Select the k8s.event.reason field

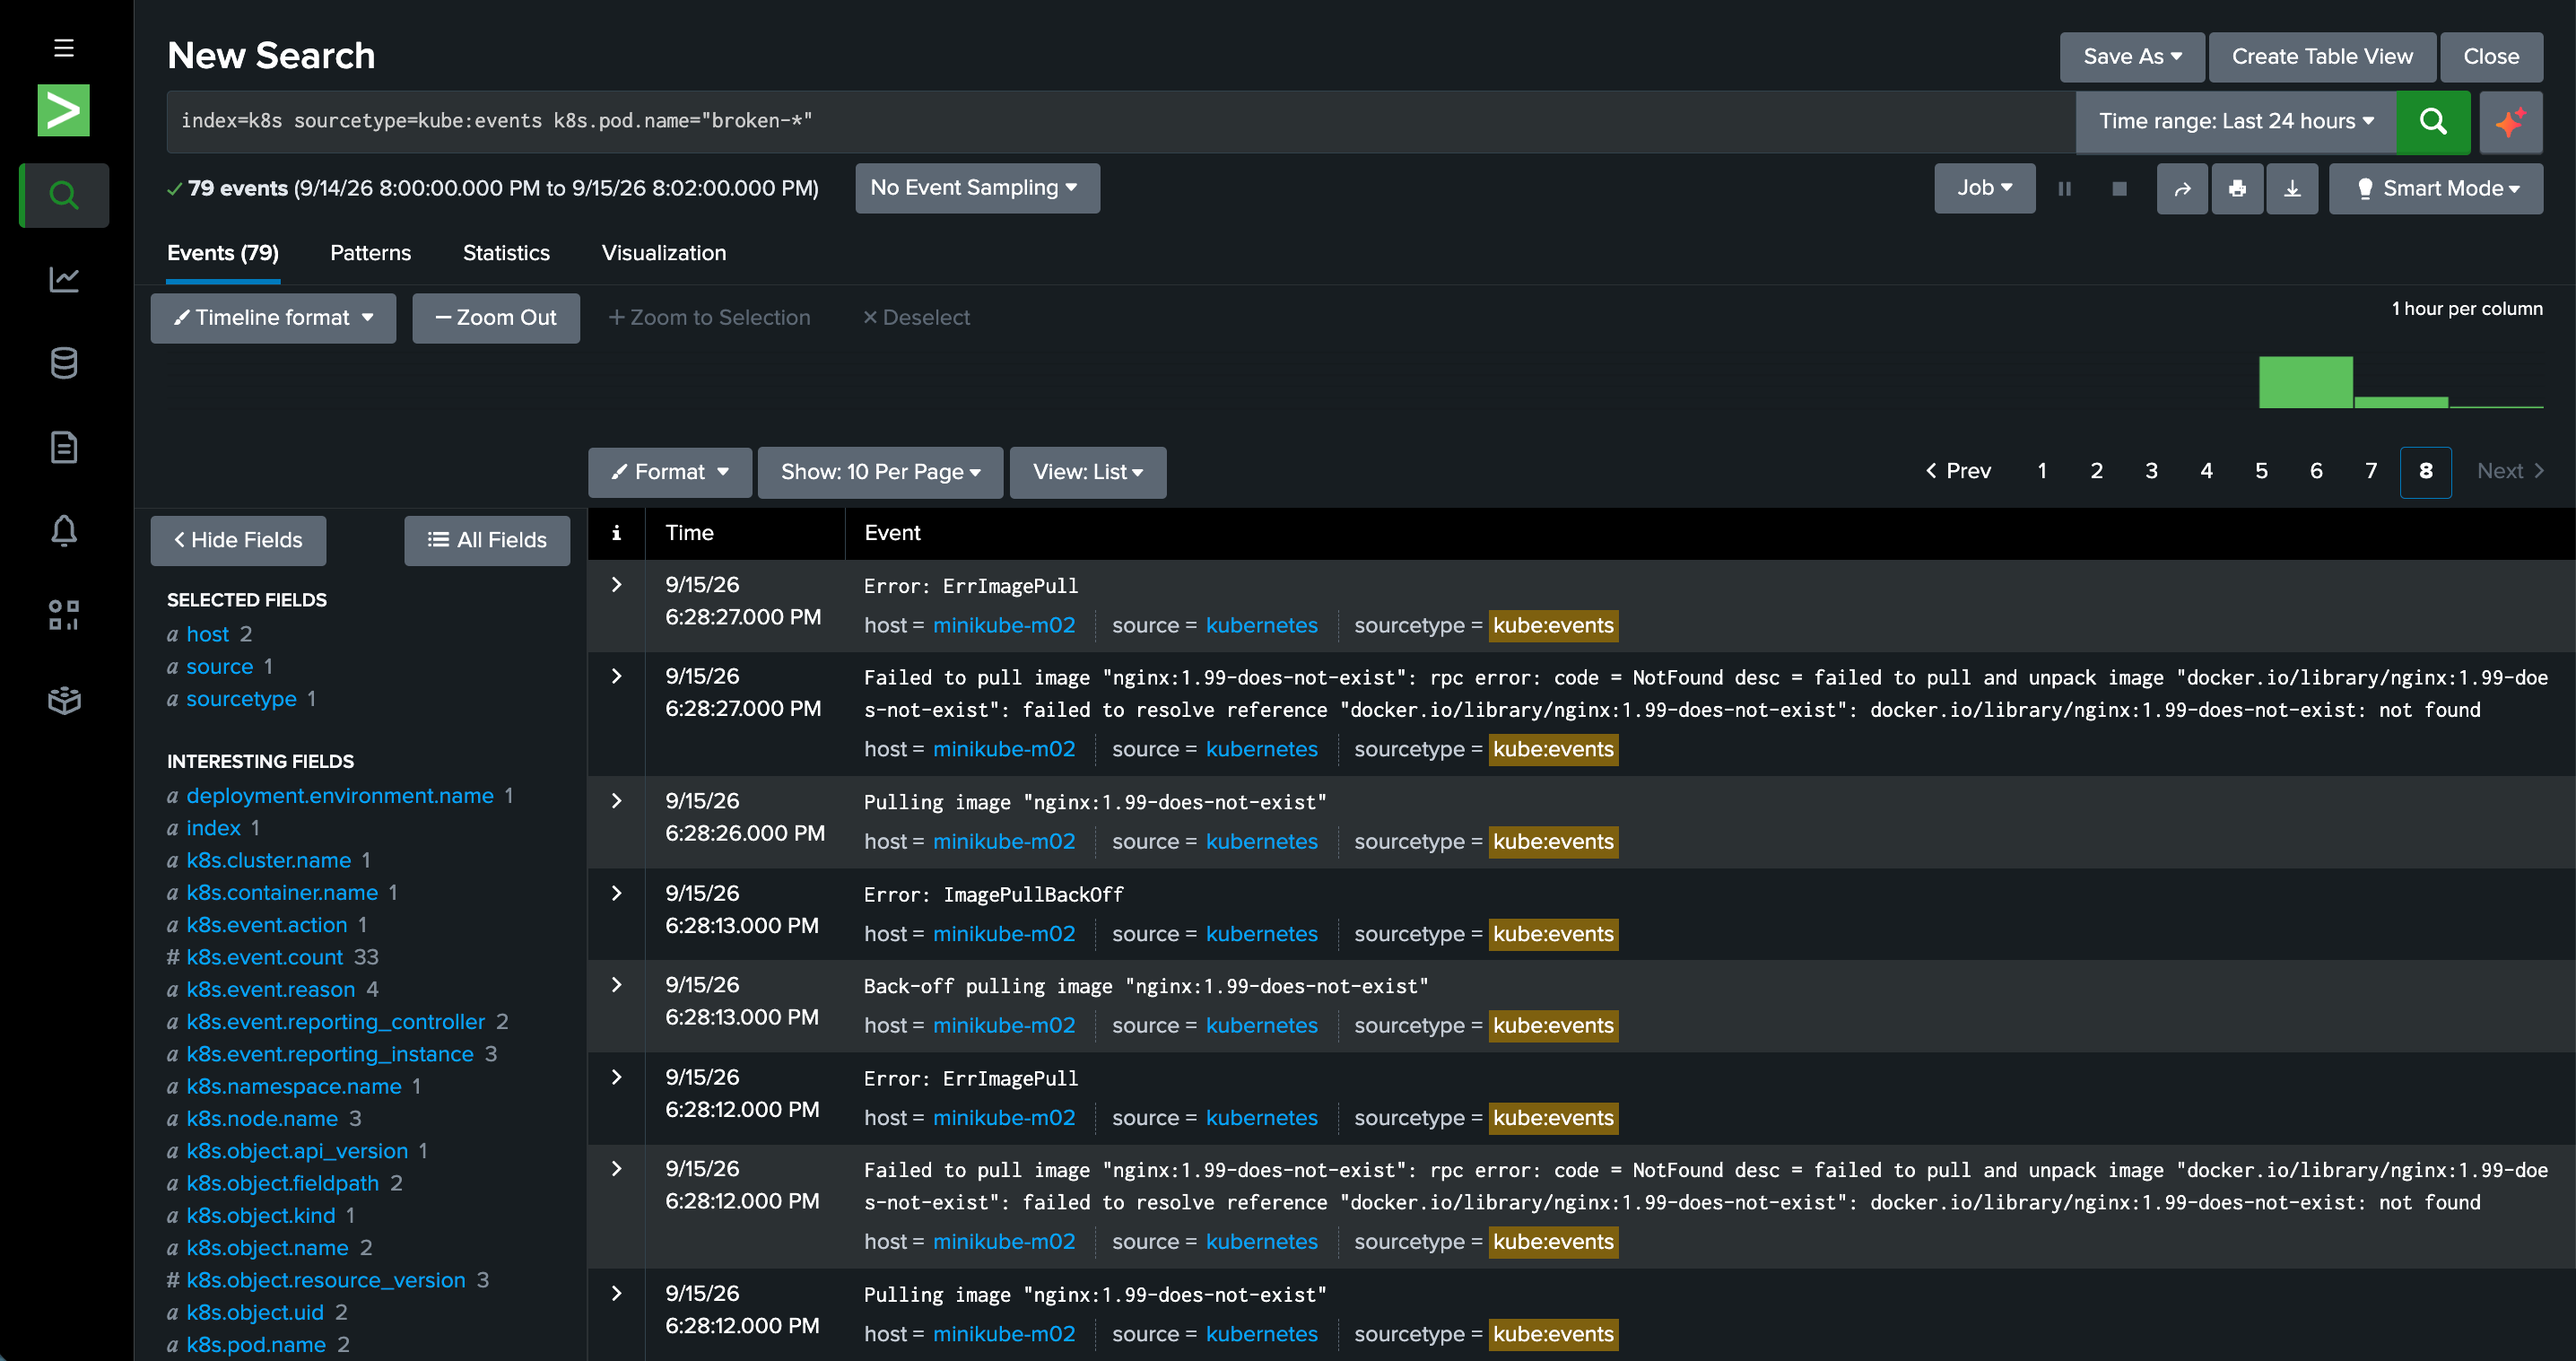[x=271, y=989]
